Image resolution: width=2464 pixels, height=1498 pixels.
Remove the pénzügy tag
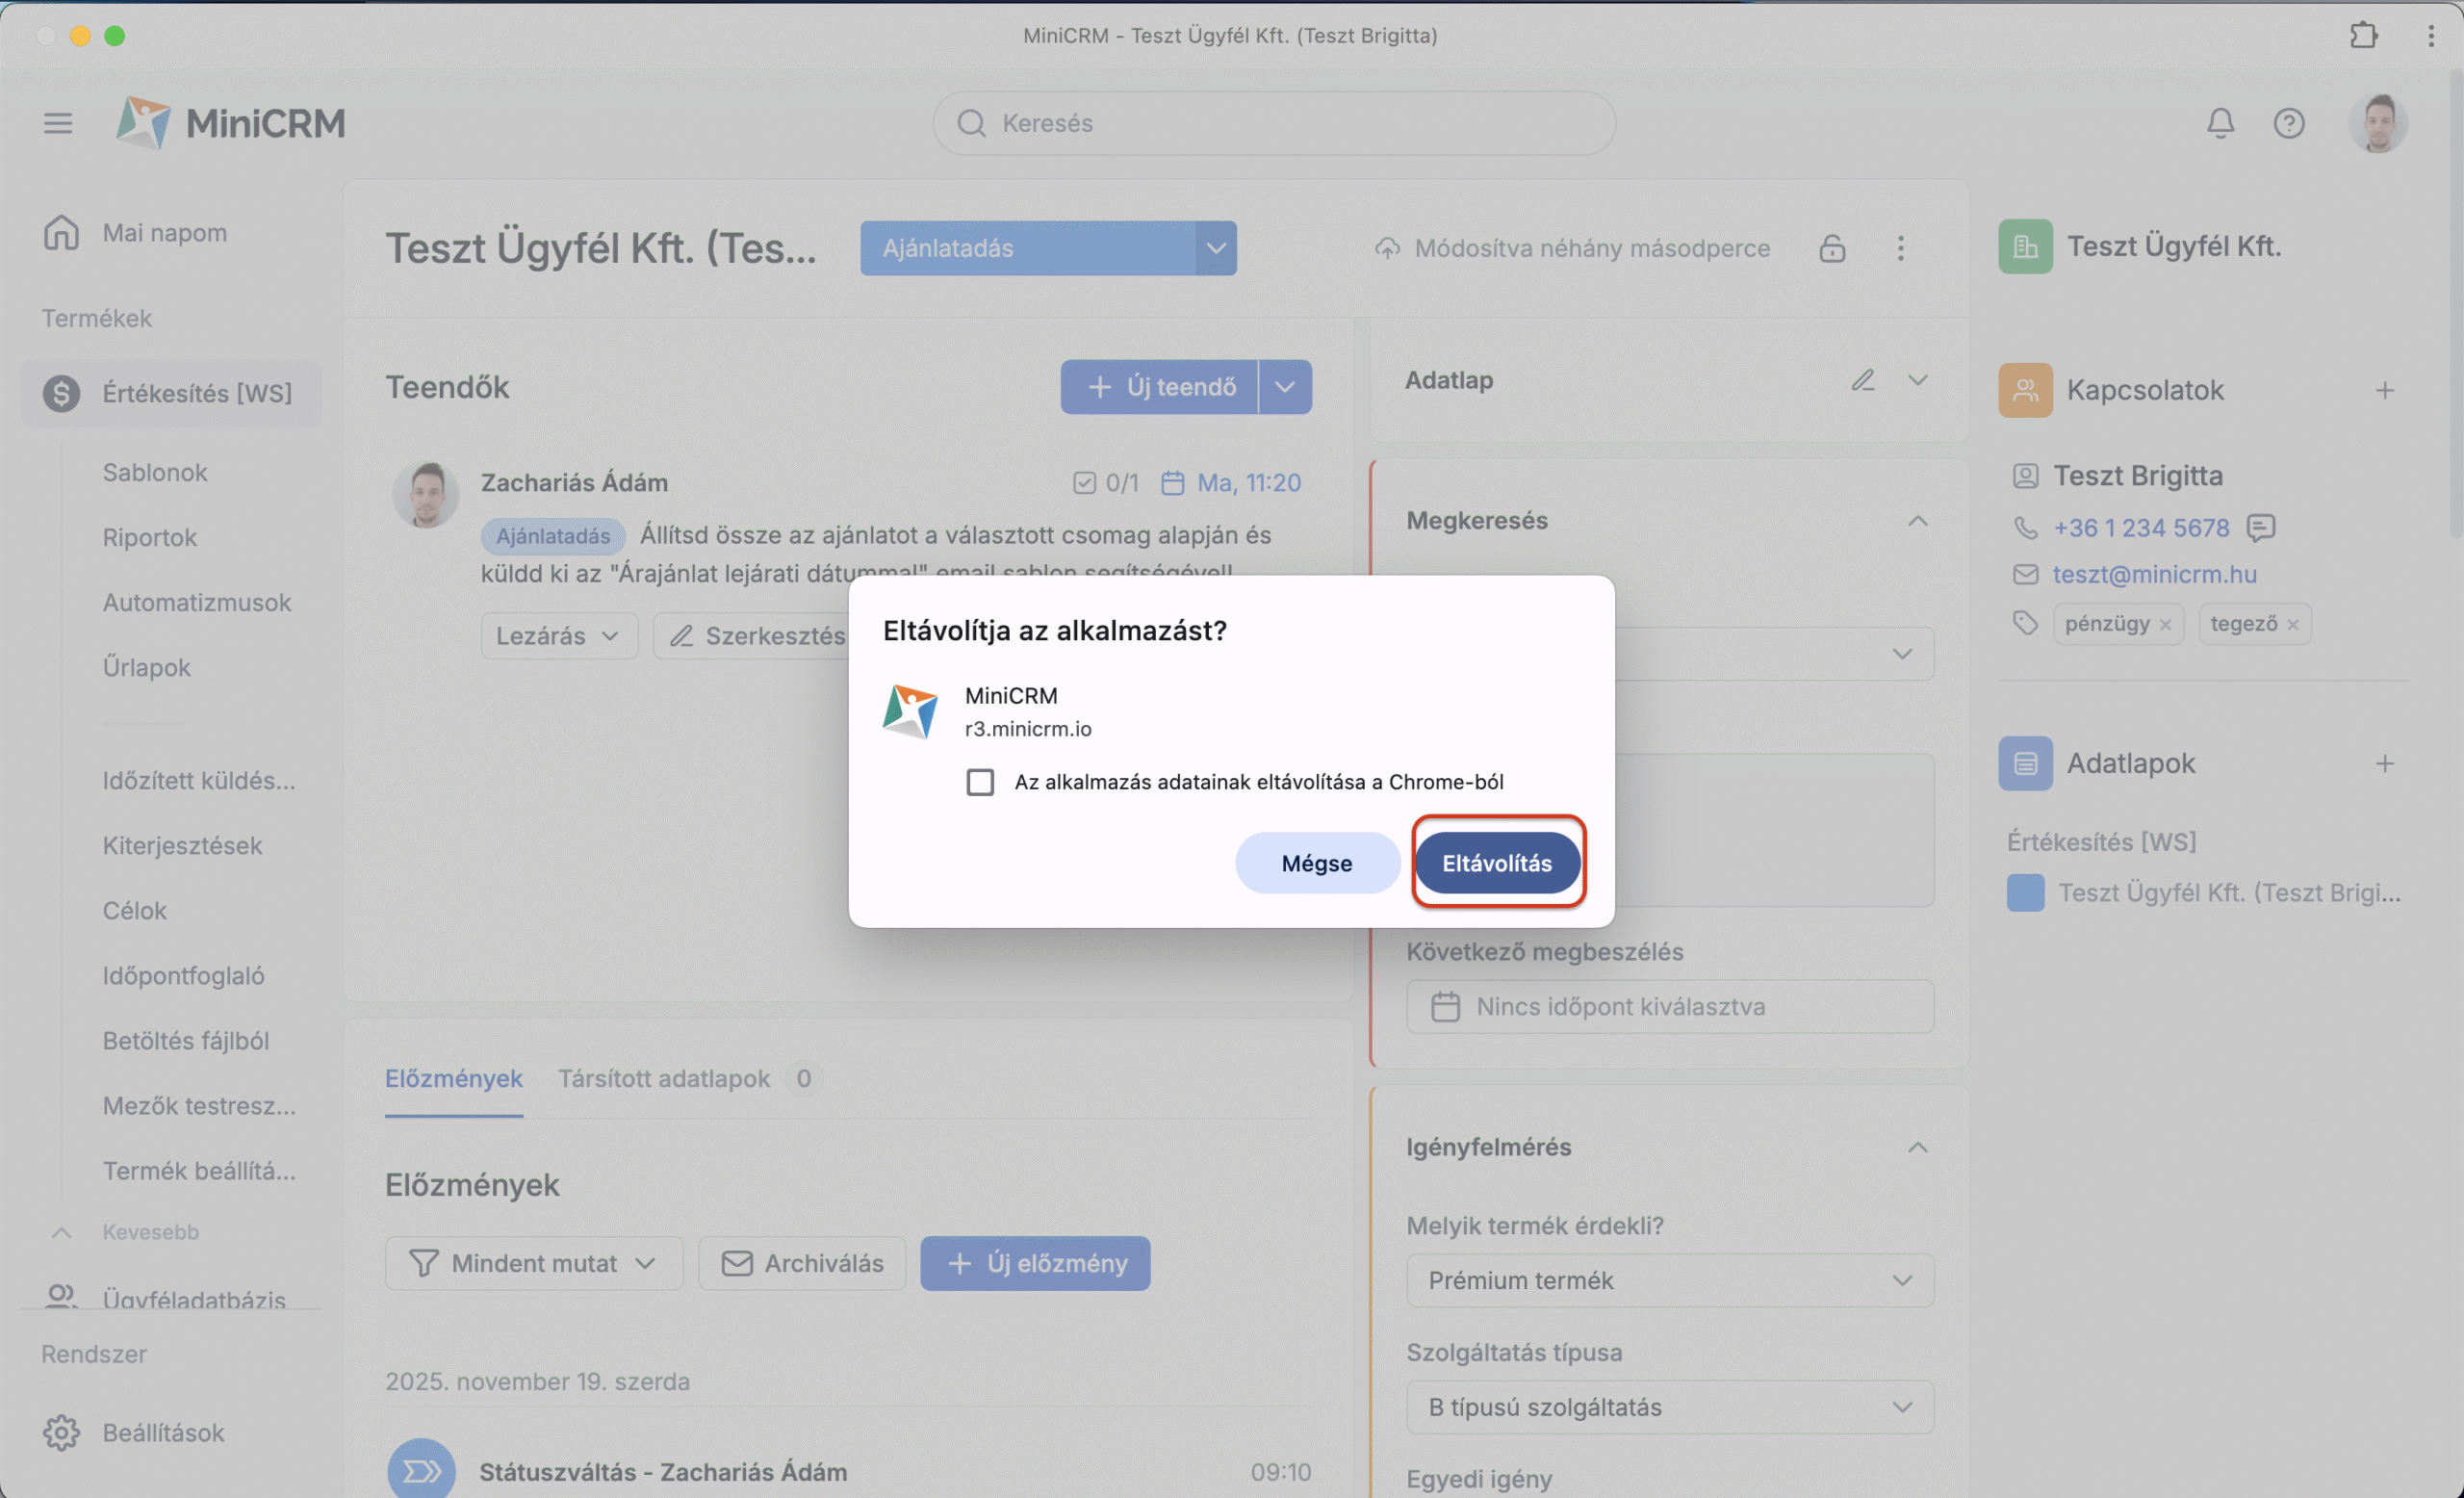2165,625
